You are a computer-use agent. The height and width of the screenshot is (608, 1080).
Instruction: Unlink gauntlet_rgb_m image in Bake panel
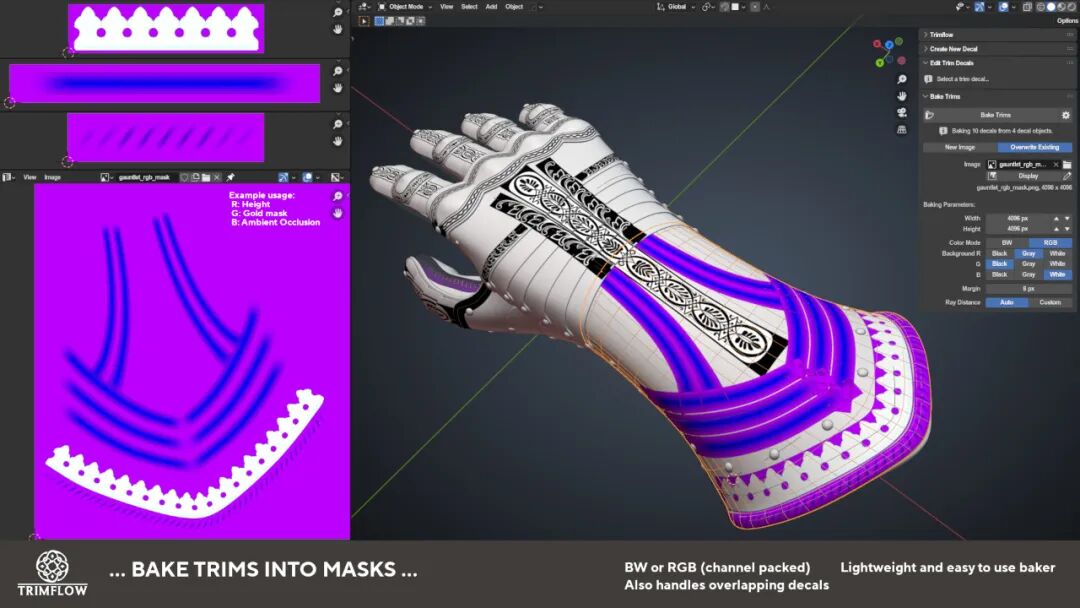point(1055,165)
